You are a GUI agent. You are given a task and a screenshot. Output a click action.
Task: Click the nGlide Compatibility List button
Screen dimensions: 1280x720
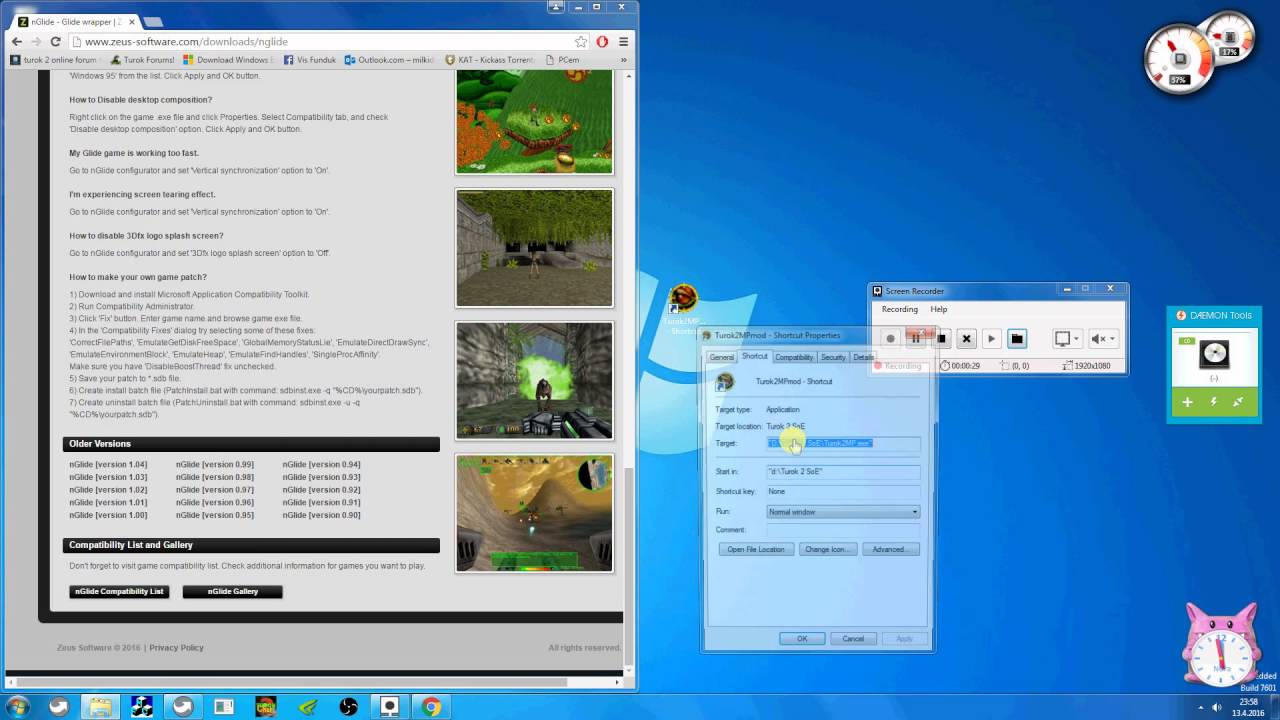click(x=119, y=591)
